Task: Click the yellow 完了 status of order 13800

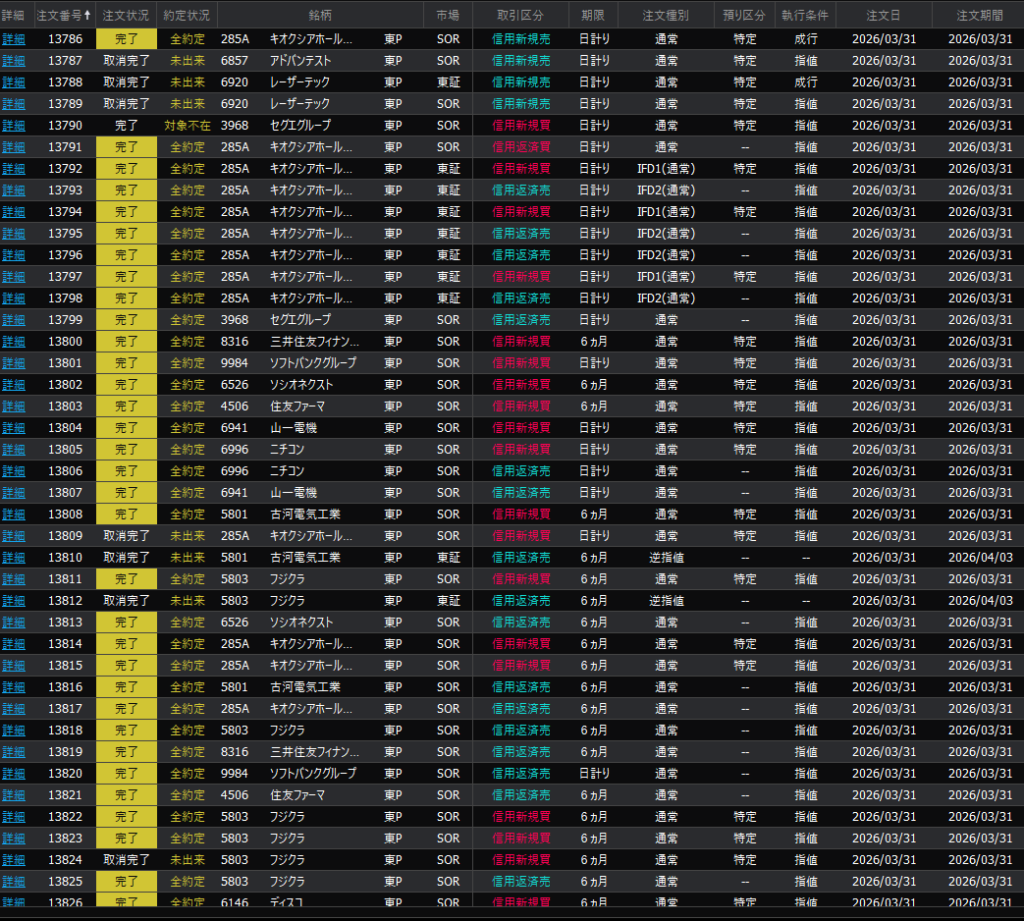Action: [x=126, y=342]
